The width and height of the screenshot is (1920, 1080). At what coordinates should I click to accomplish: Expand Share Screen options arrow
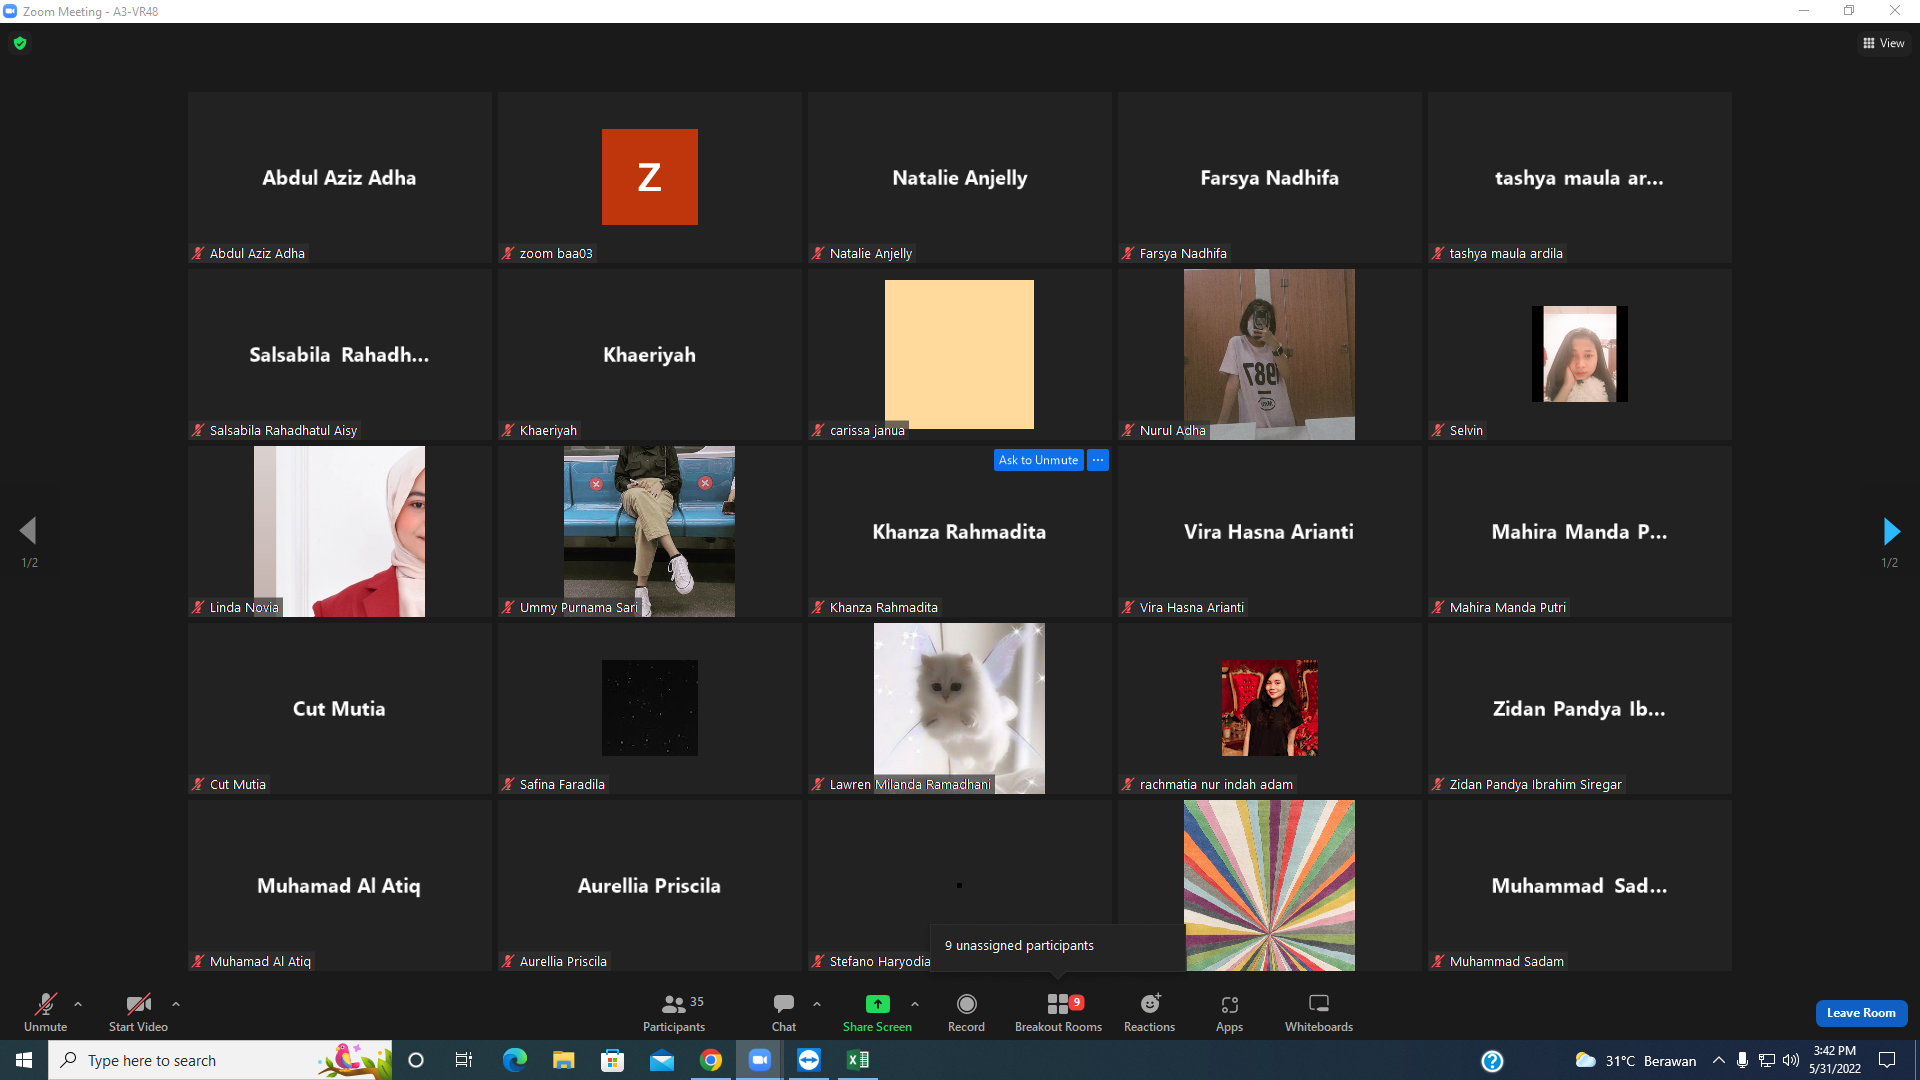click(915, 1004)
